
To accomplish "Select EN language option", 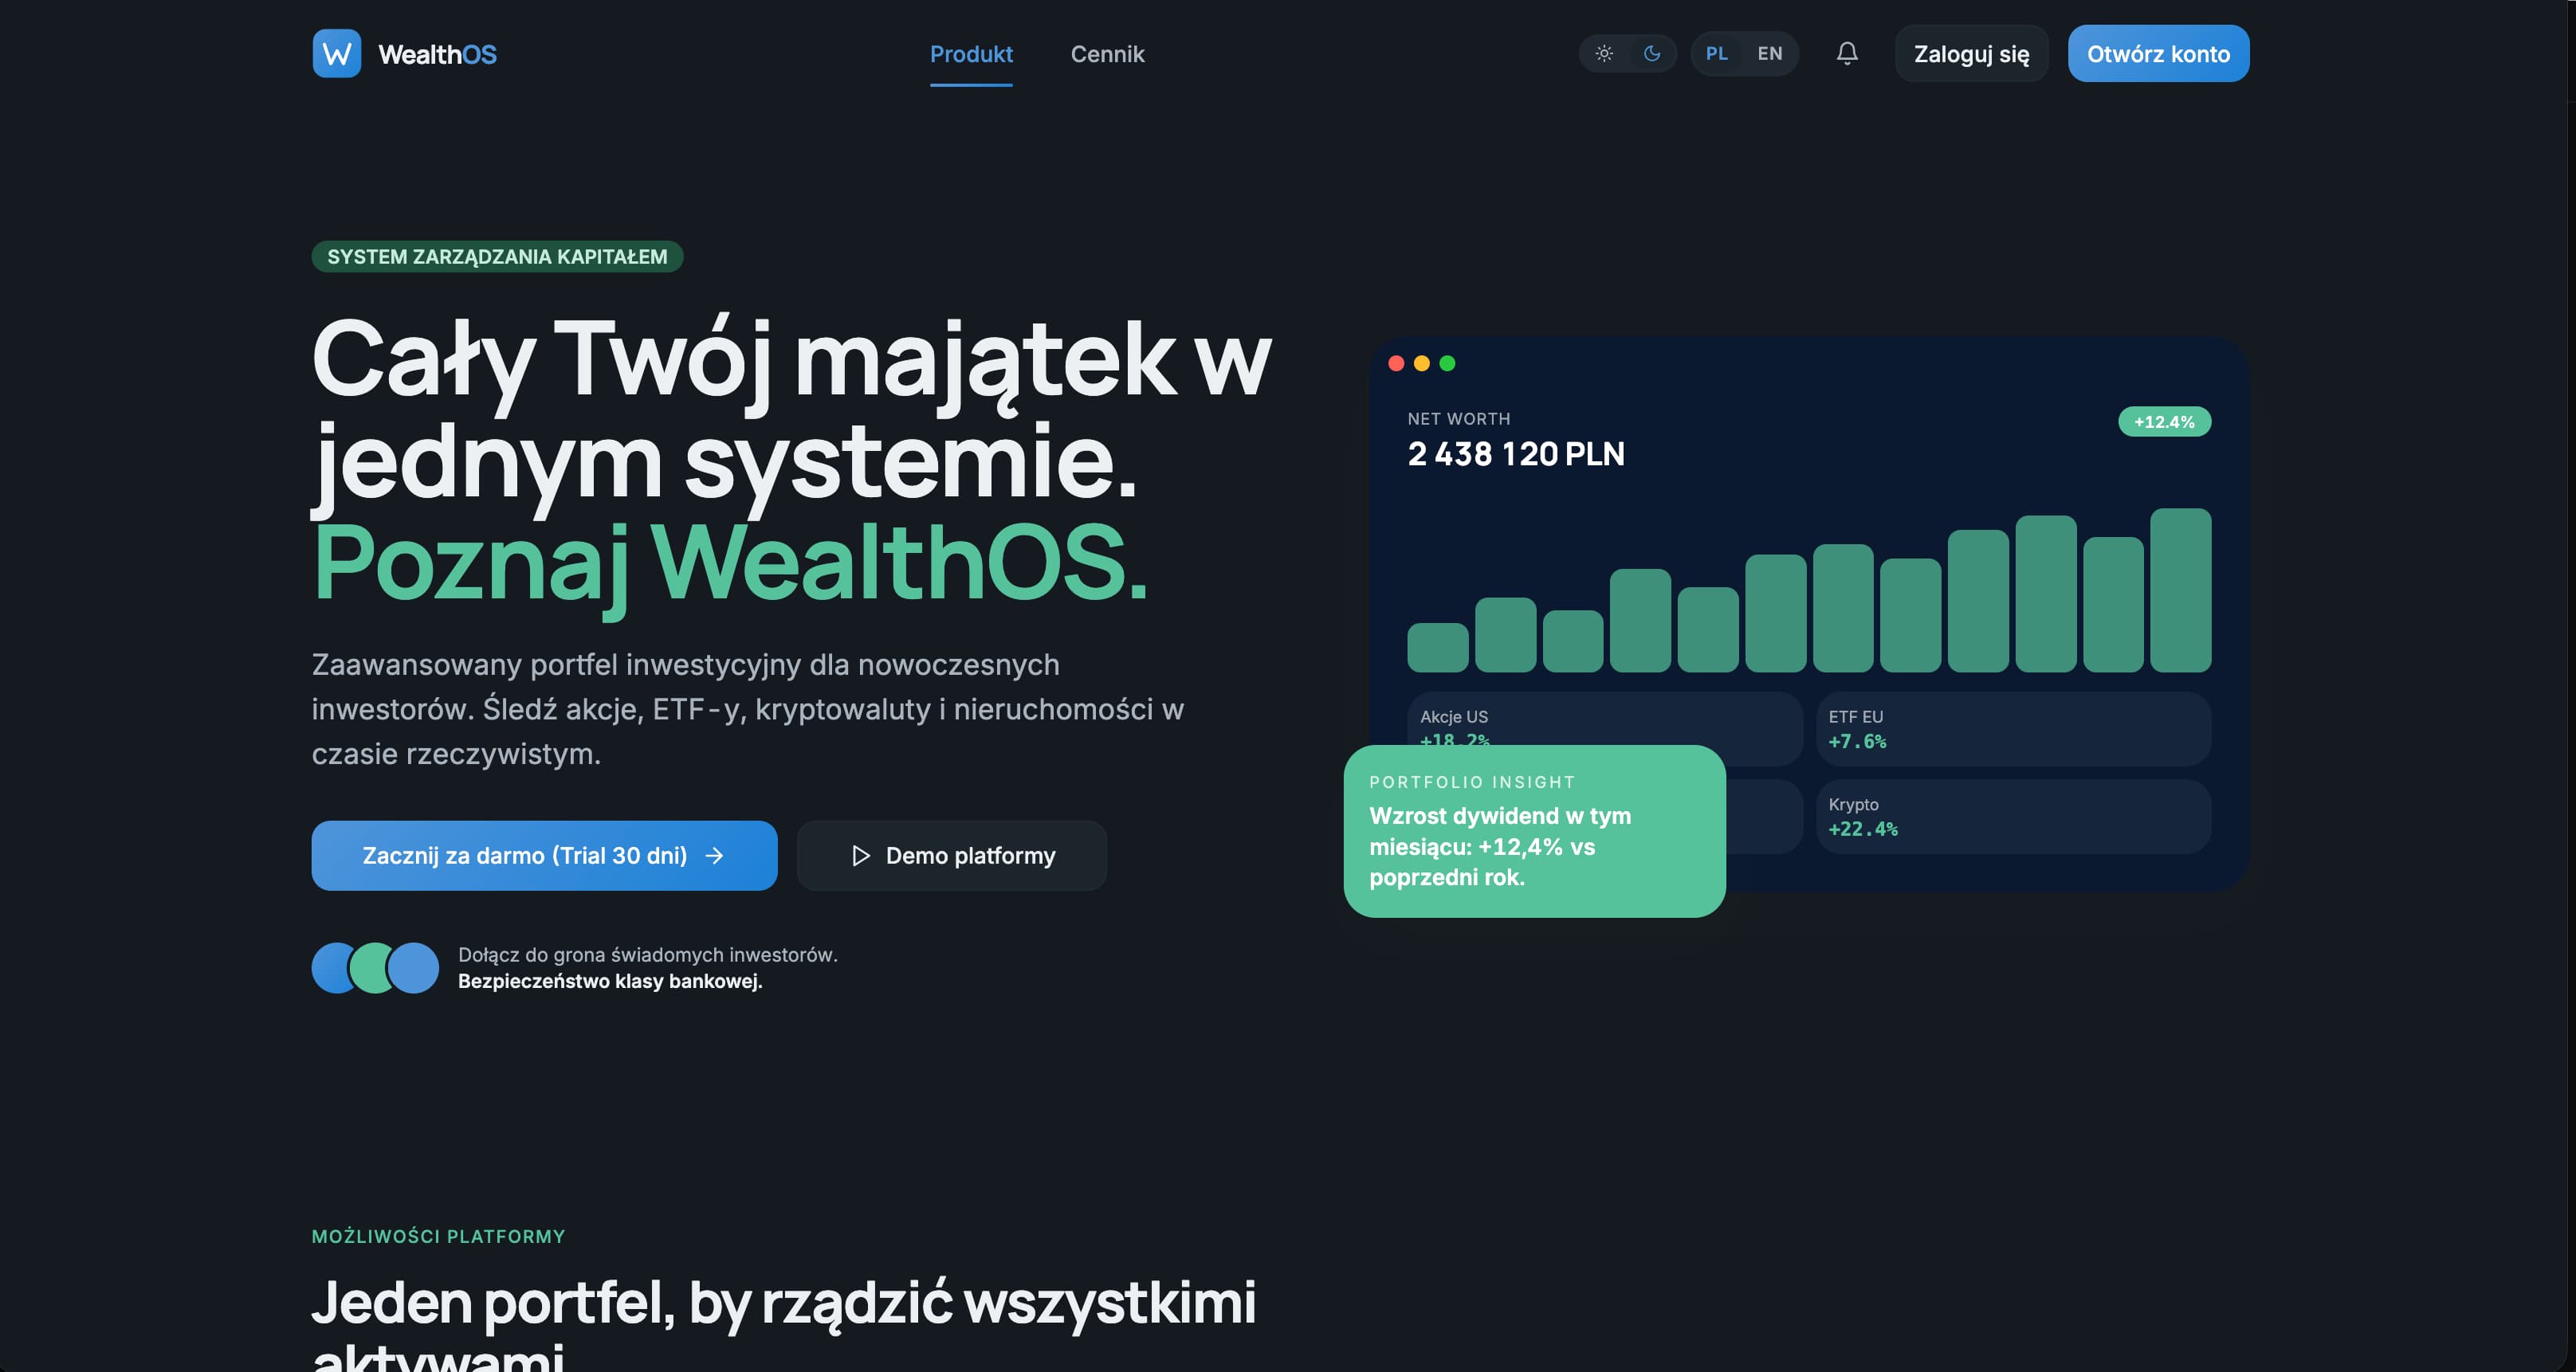I will [x=1769, y=53].
